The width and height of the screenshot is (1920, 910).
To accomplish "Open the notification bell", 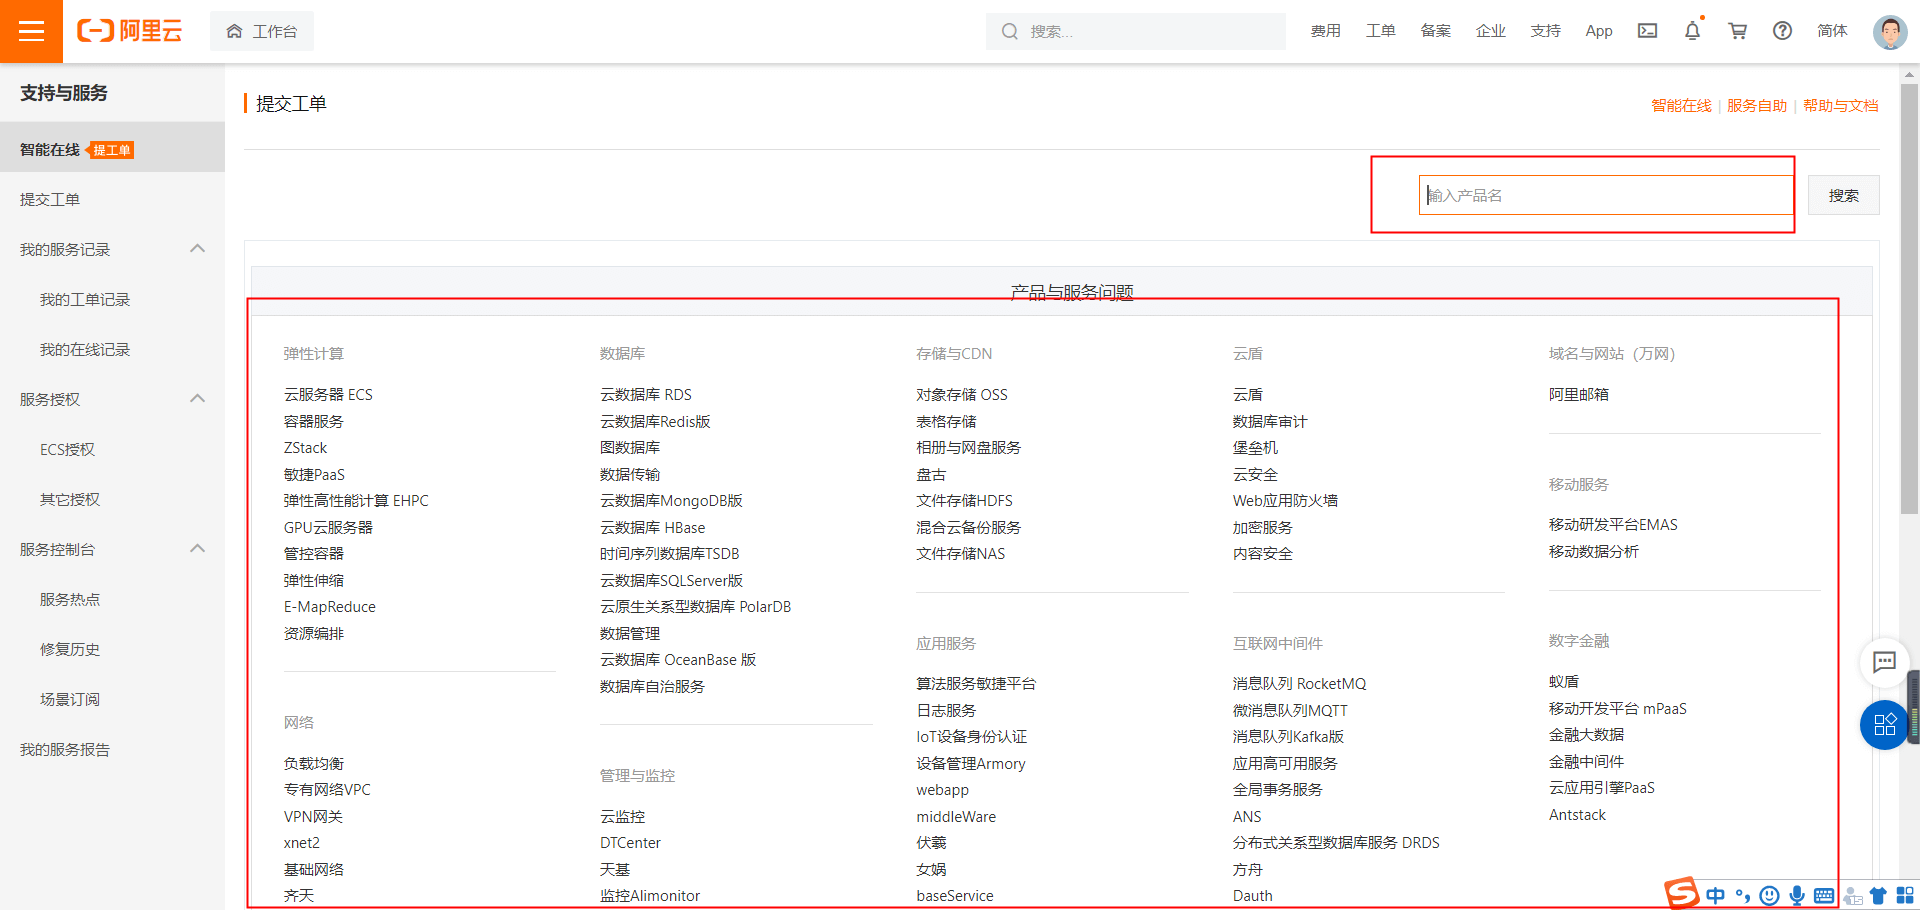I will point(1692,31).
